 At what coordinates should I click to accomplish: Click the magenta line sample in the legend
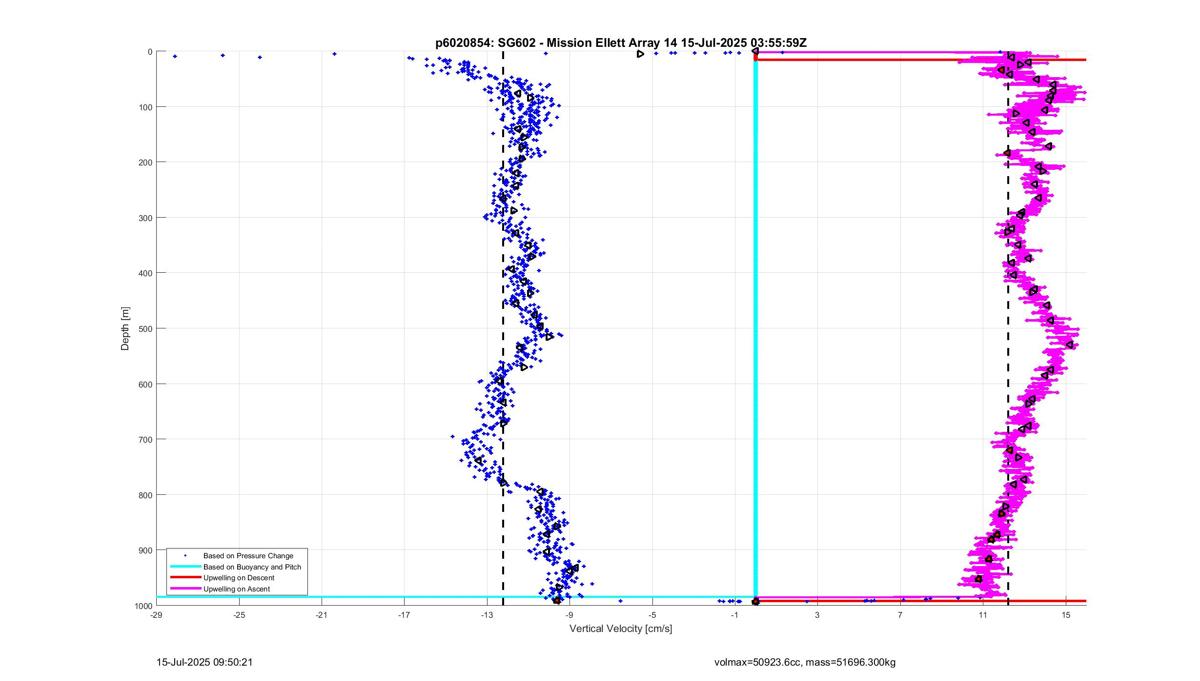184,589
